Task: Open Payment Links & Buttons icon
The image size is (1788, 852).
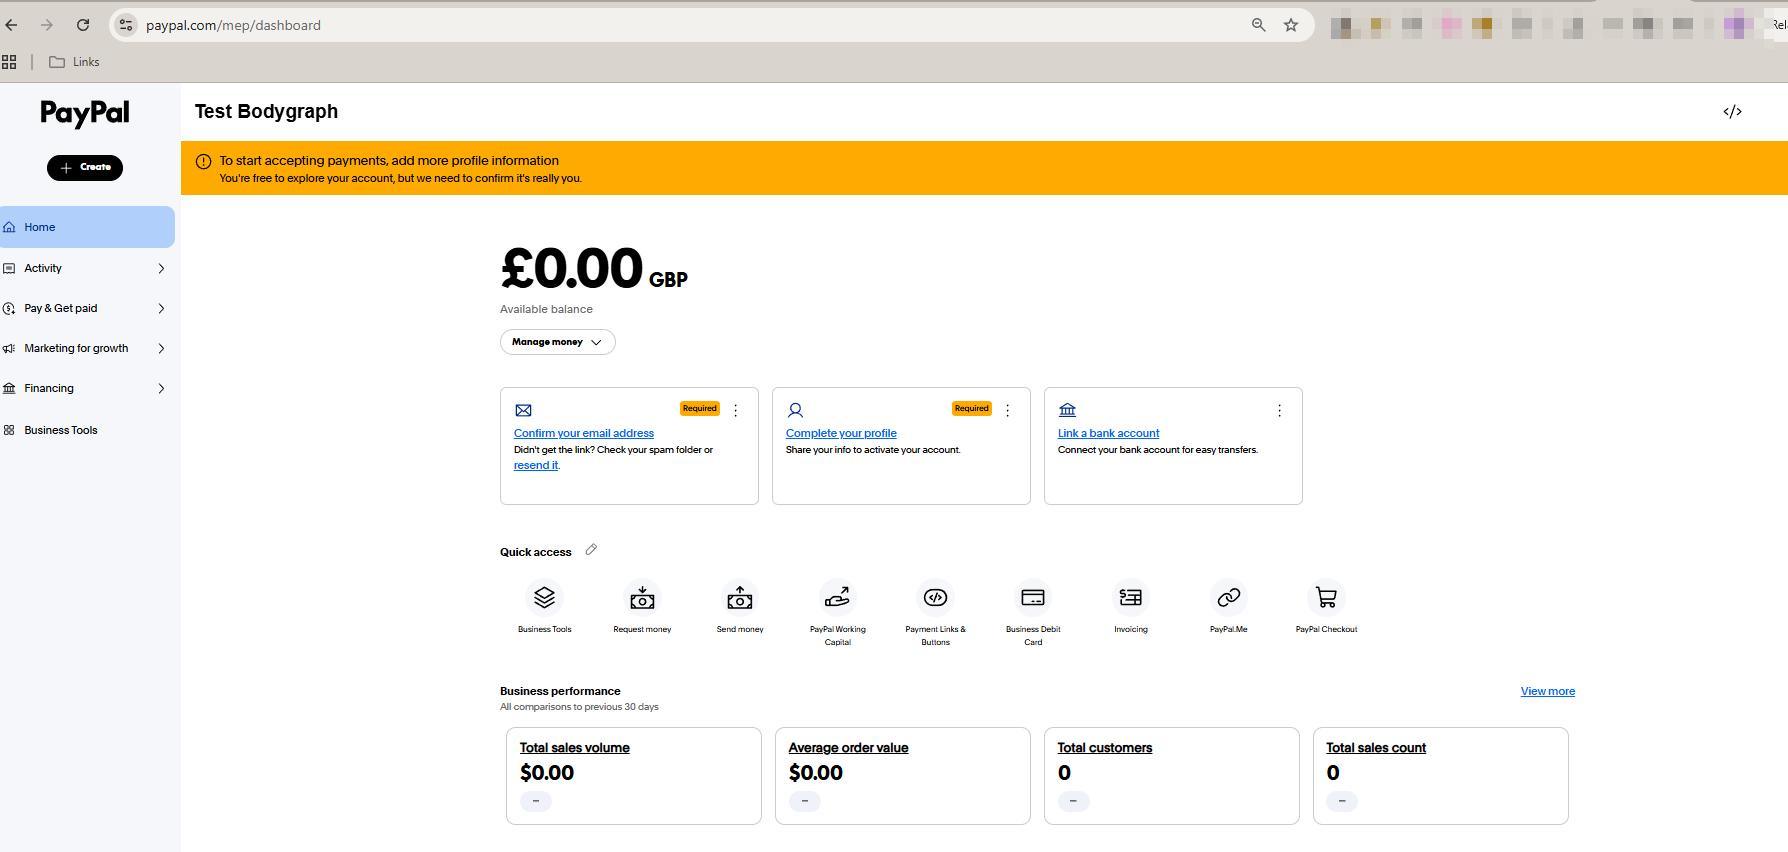Action: tap(935, 598)
